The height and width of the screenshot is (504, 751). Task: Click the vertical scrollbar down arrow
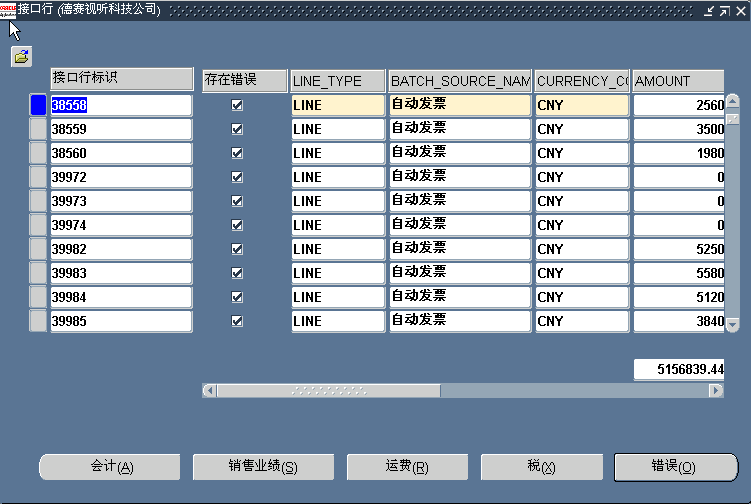click(x=732, y=324)
